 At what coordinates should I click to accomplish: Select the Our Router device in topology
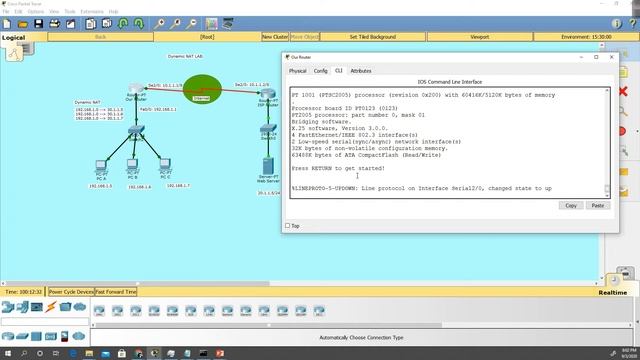click(x=136, y=89)
